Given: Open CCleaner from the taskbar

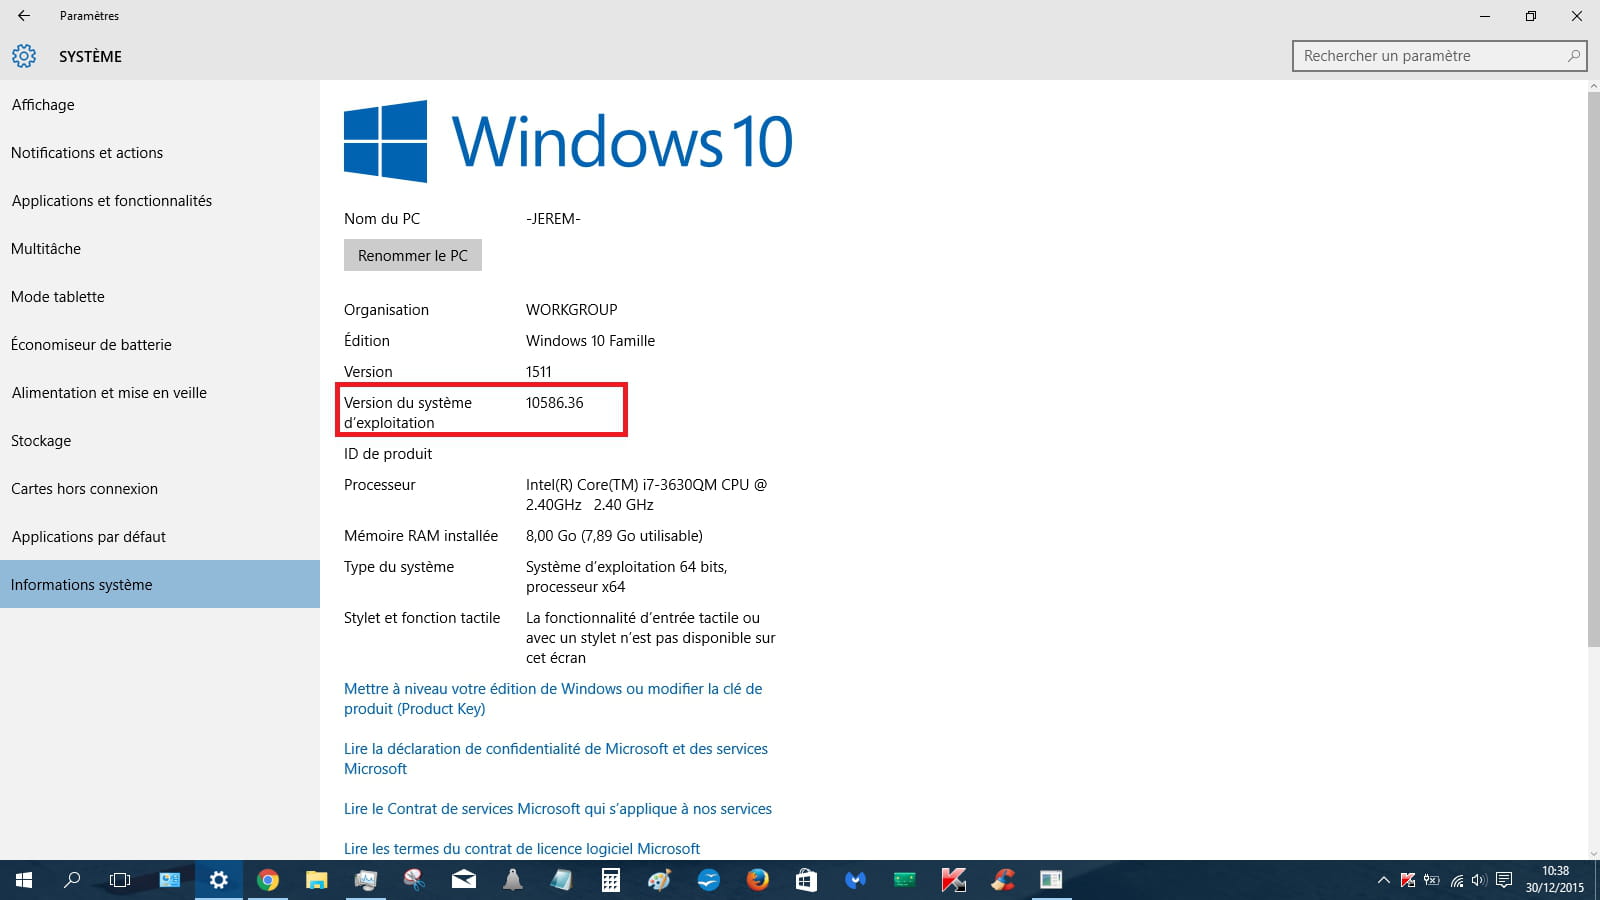Looking at the screenshot, I should point(1002,880).
